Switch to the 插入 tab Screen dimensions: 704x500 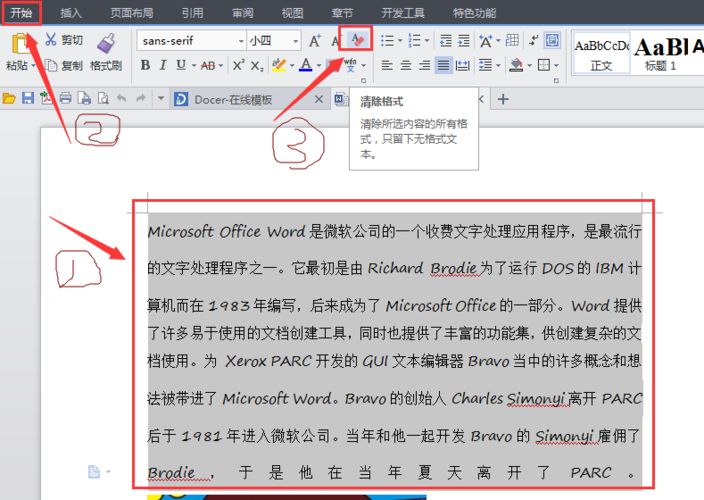tap(71, 13)
